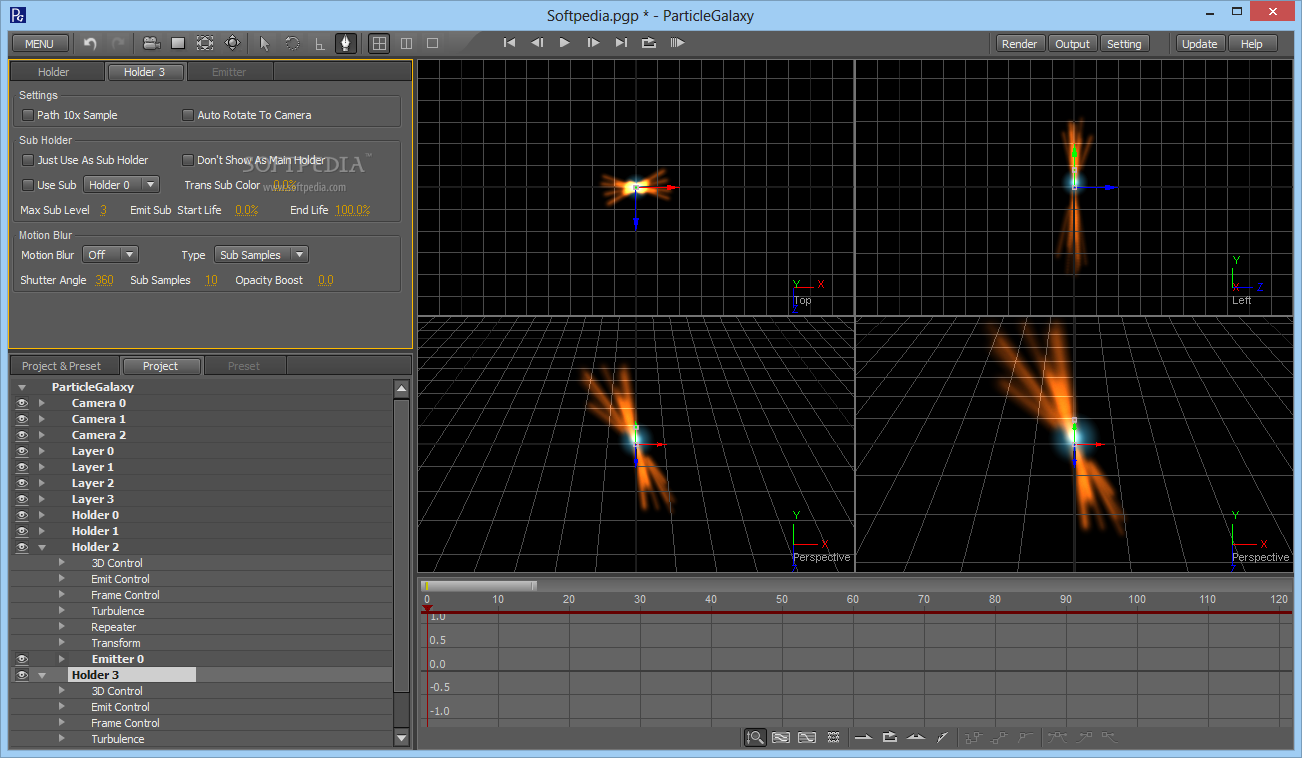Click the Render button

[1020, 44]
